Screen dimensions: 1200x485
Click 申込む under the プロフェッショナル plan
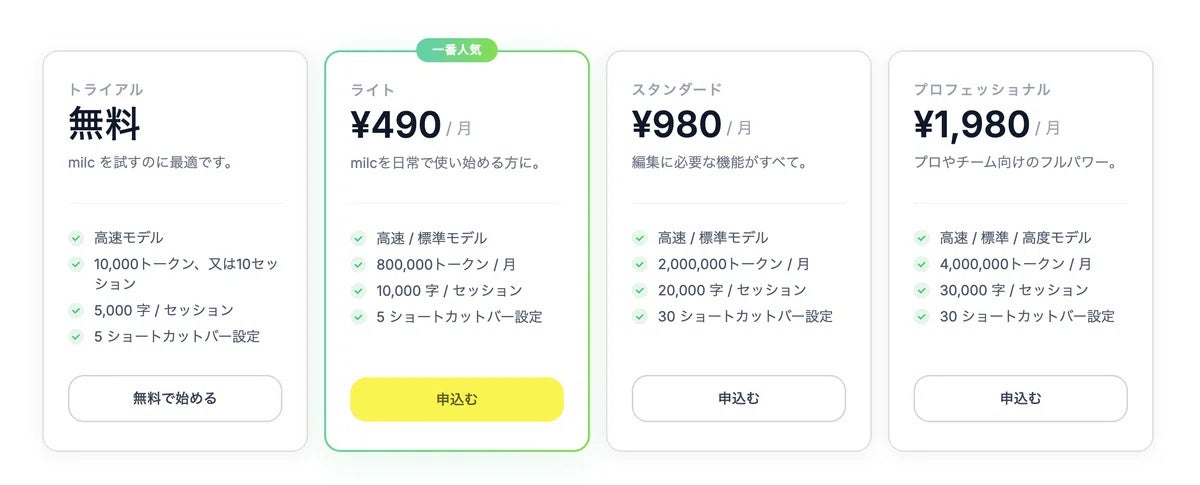[x=1020, y=398]
